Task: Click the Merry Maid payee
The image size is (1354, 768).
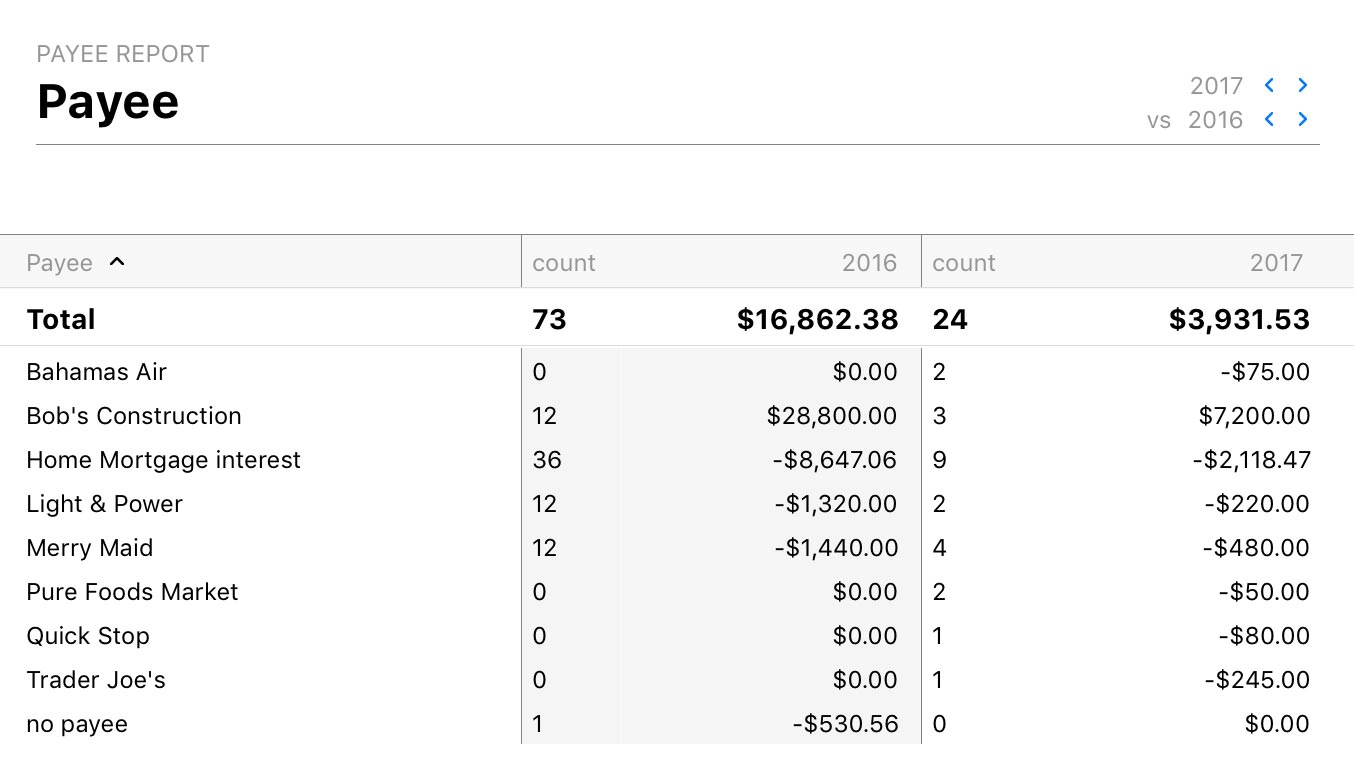Action: [90, 548]
